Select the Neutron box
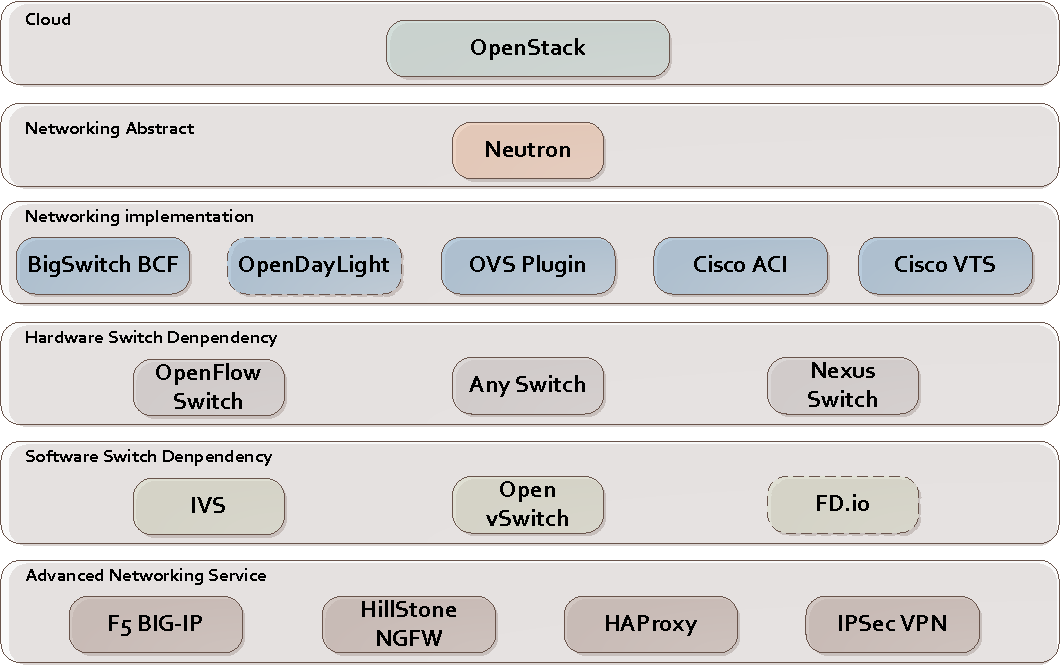The image size is (1060, 666). [x=528, y=150]
